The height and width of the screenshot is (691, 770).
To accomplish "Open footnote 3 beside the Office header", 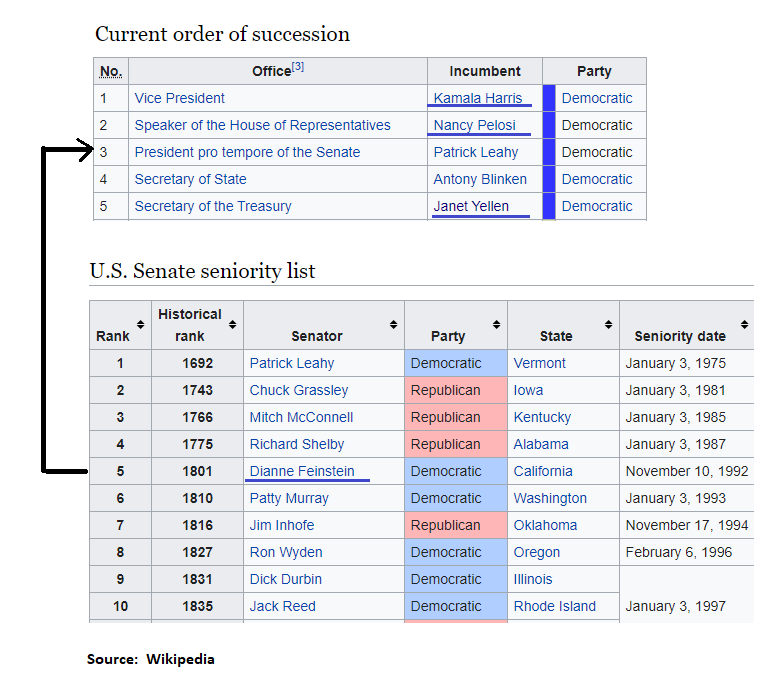I will click(297, 68).
